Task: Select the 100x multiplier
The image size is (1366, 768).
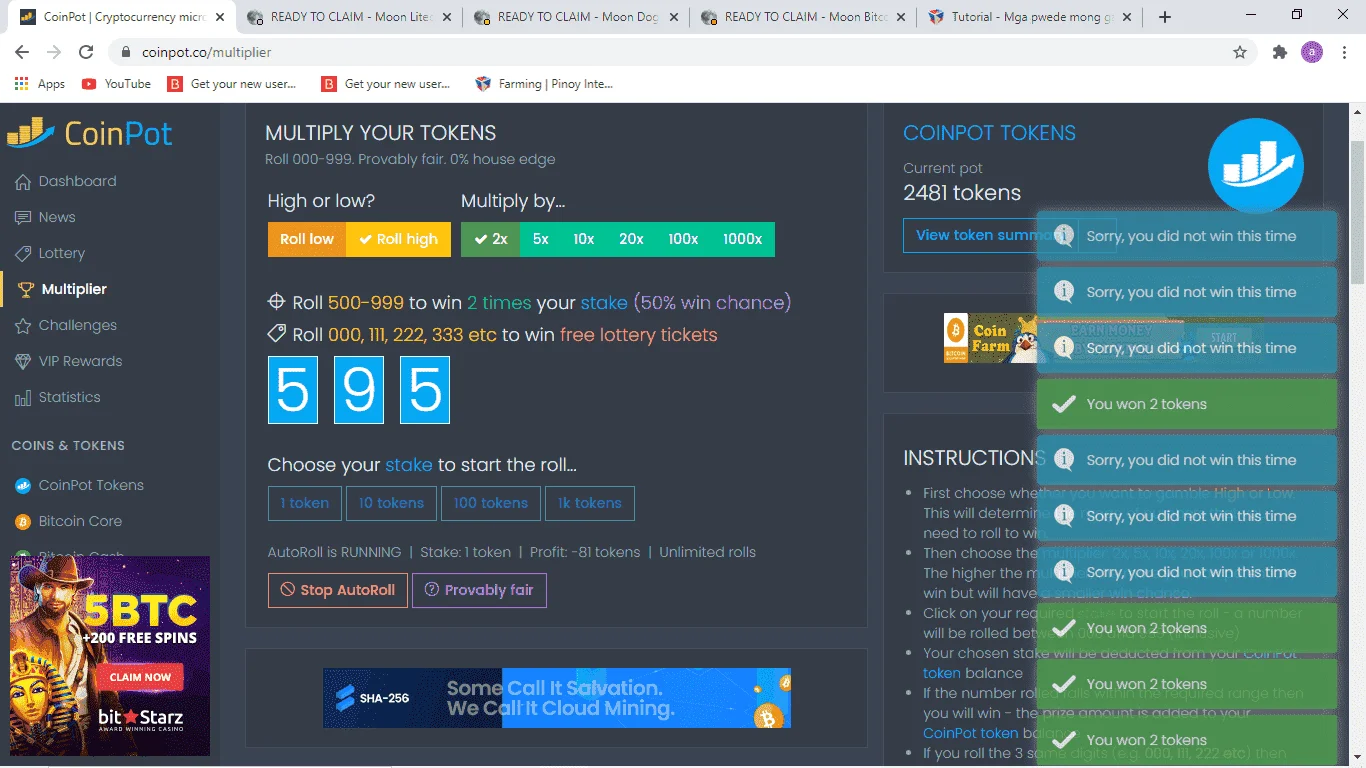Action: click(x=683, y=239)
